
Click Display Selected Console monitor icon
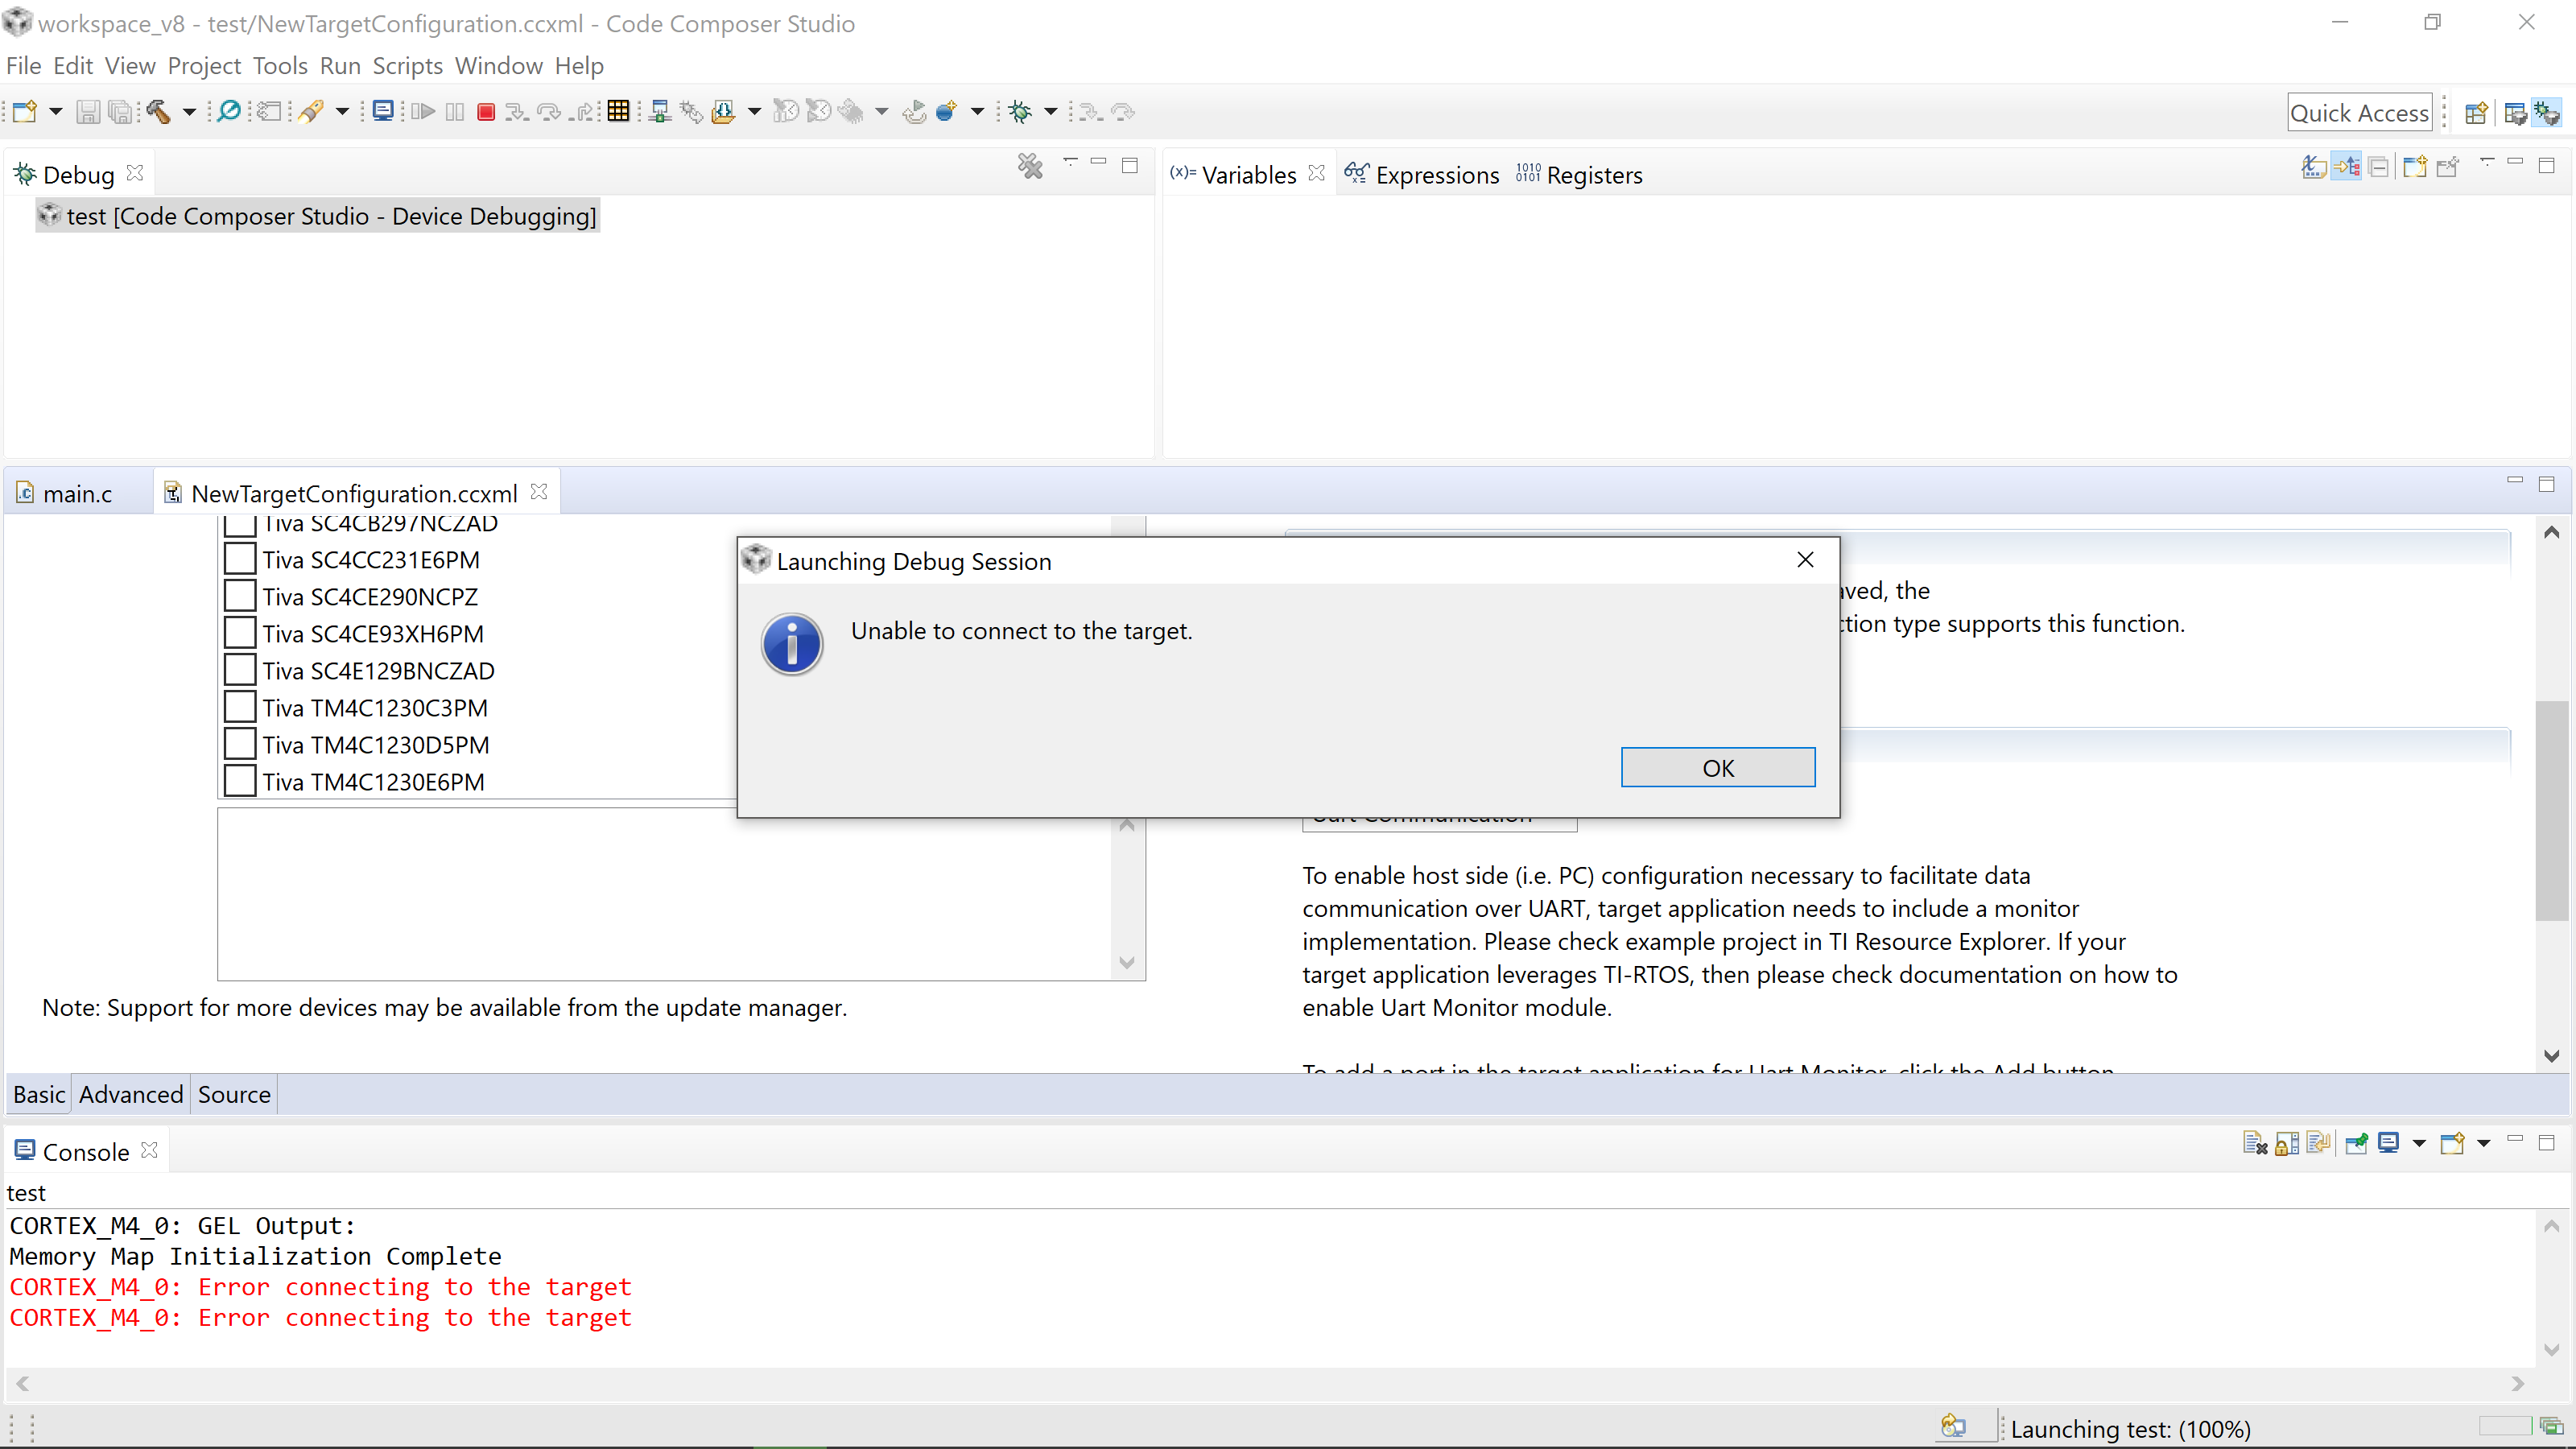click(x=2389, y=1143)
